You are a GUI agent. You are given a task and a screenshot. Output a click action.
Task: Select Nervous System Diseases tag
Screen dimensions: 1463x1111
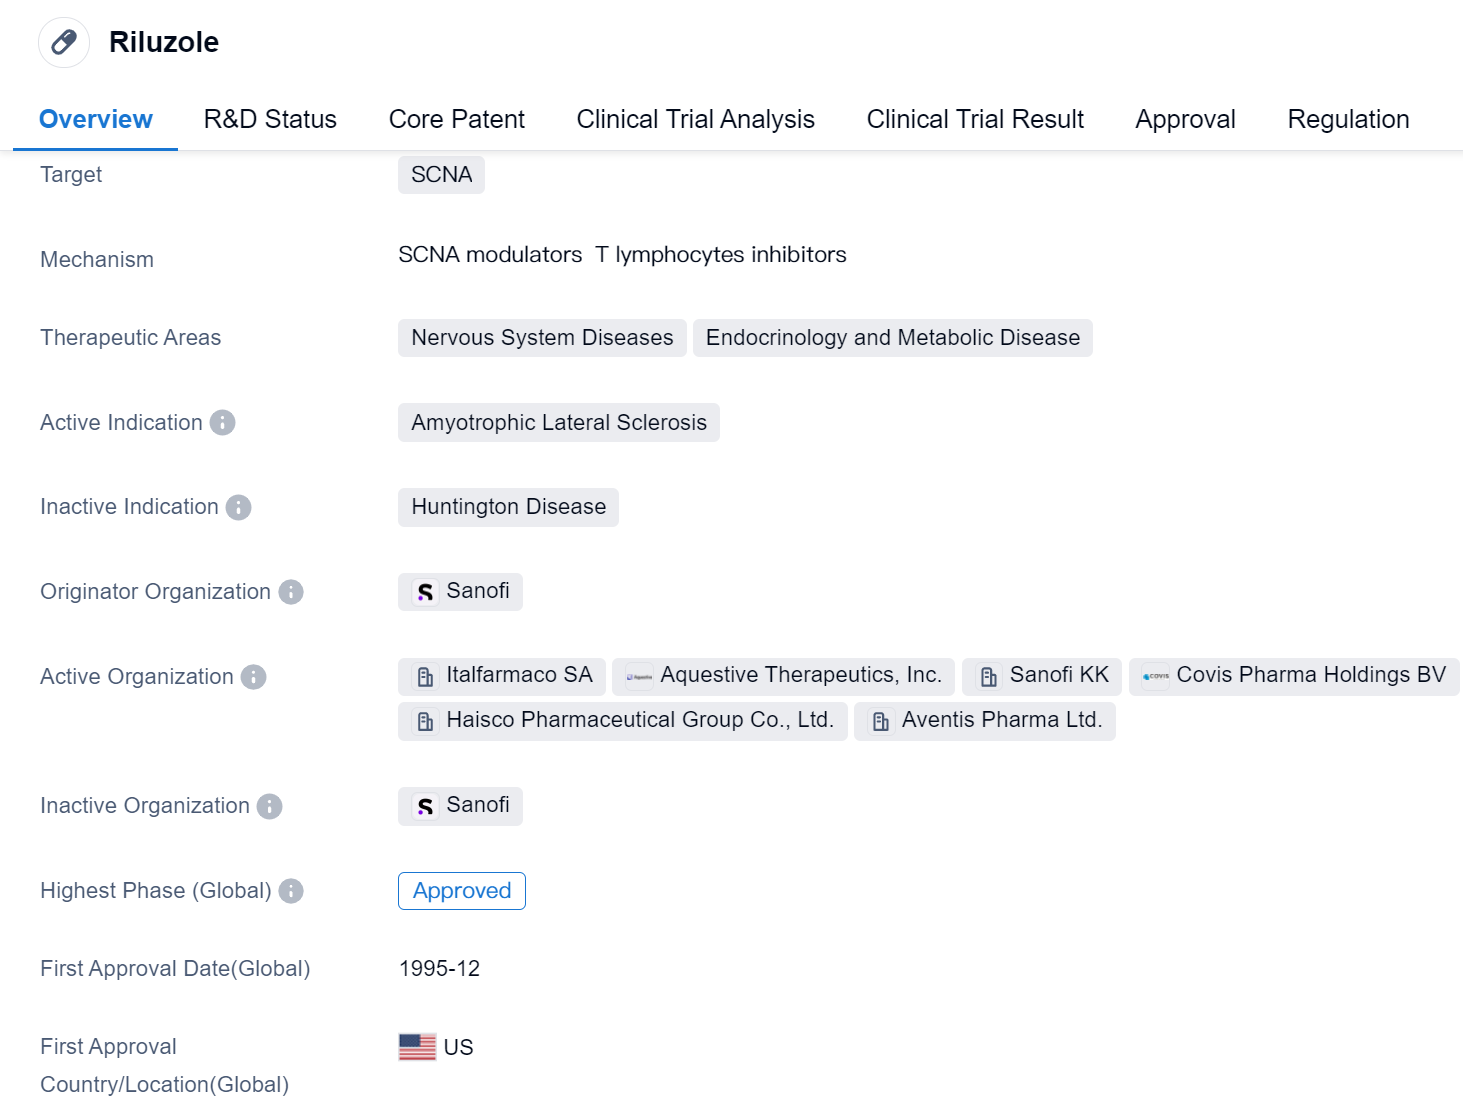542,338
